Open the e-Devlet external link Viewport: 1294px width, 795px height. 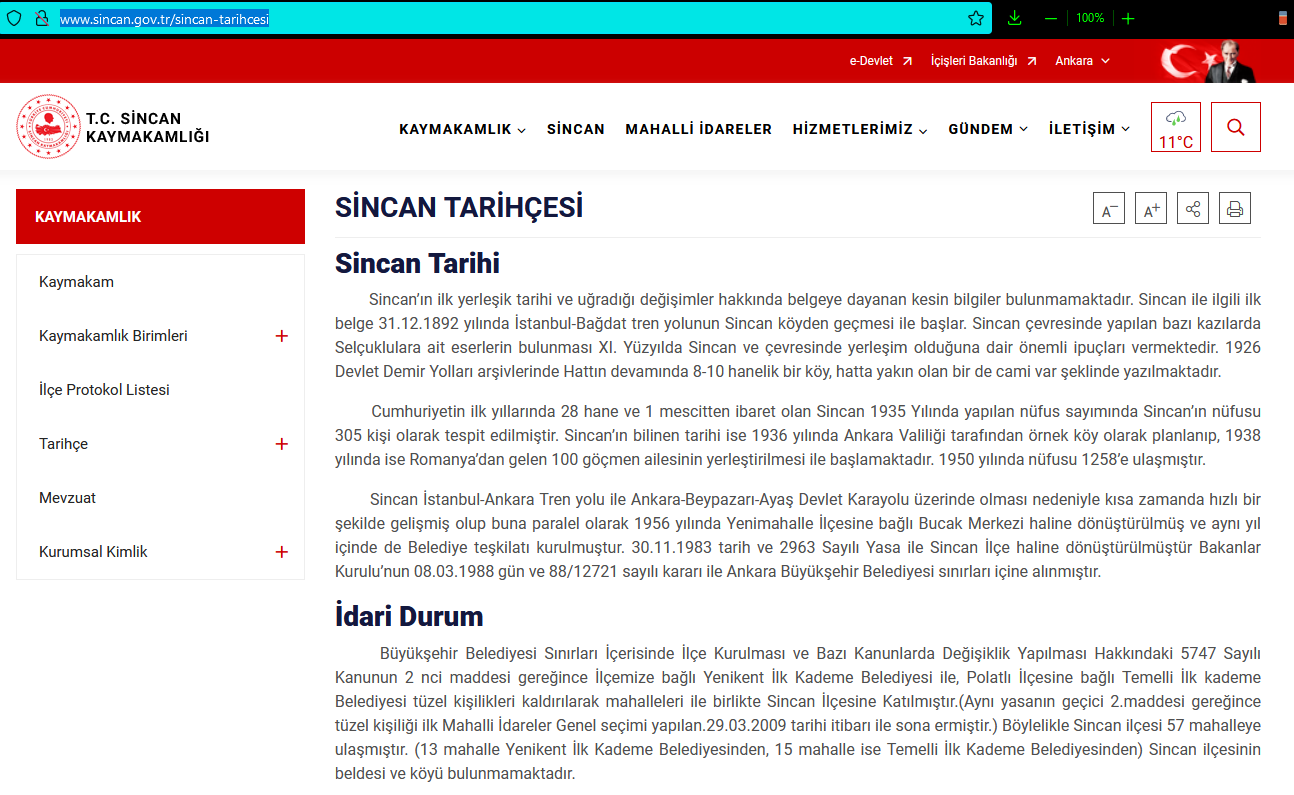(x=881, y=61)
